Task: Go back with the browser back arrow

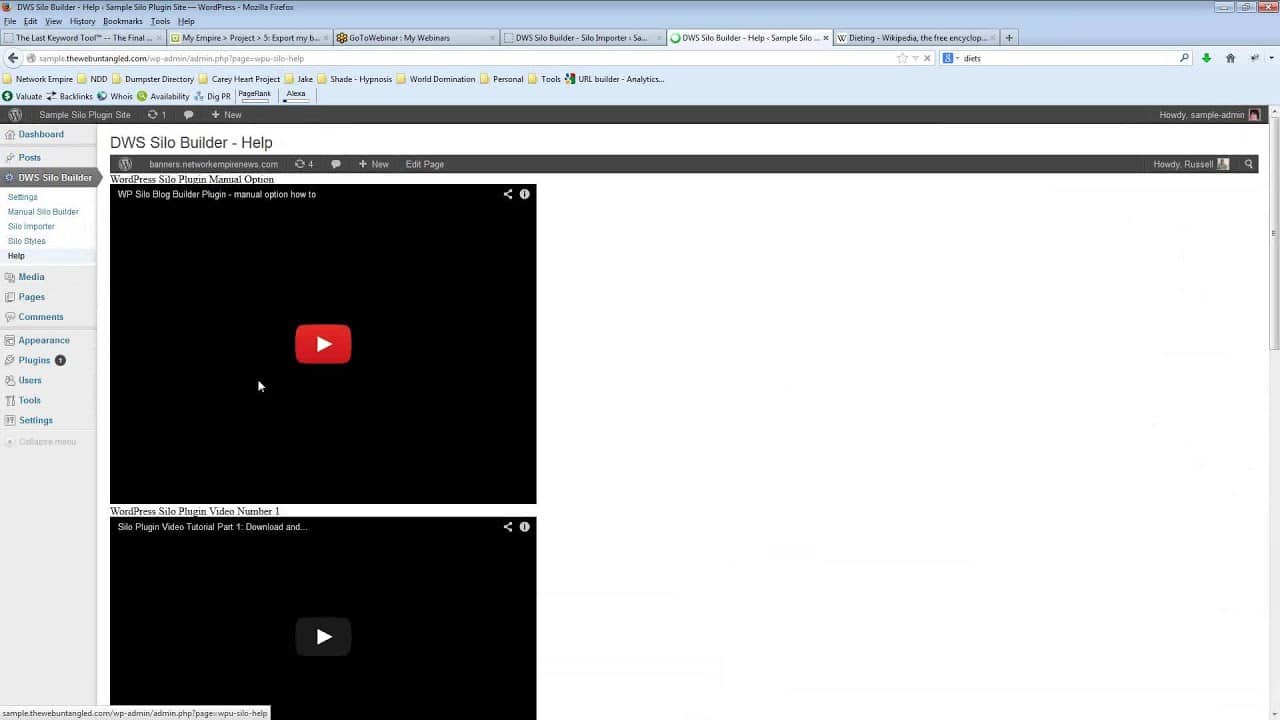Action: [13, 58]
